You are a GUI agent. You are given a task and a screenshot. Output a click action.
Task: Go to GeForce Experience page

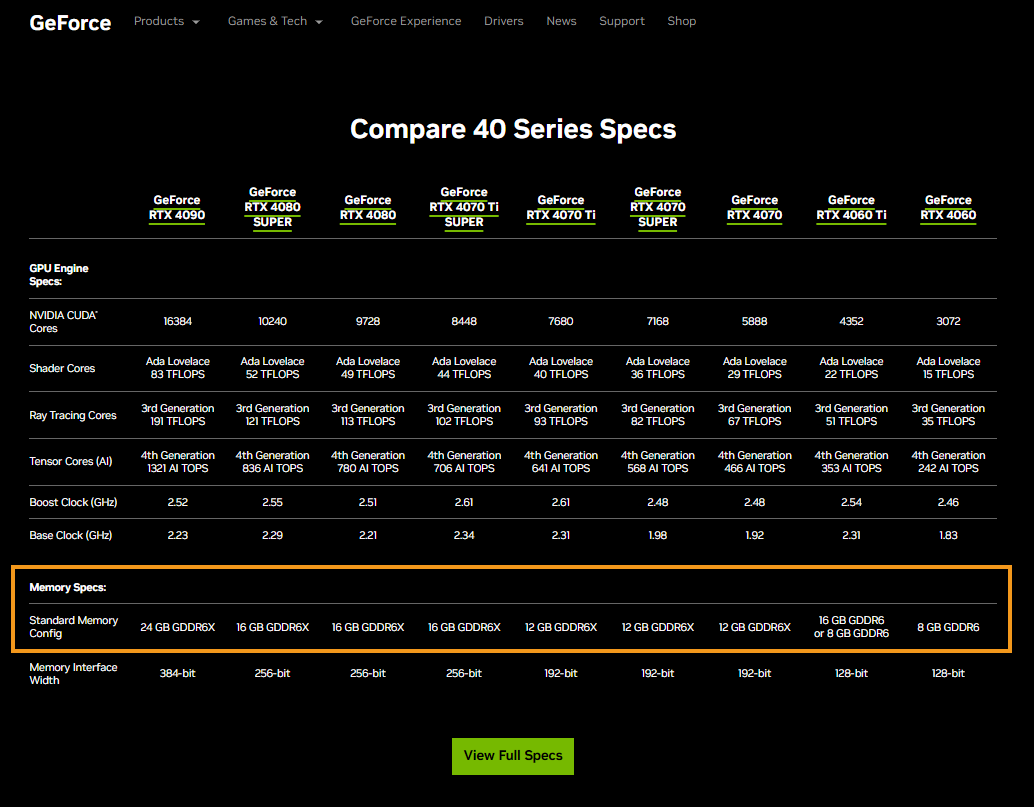pos(406,21)
